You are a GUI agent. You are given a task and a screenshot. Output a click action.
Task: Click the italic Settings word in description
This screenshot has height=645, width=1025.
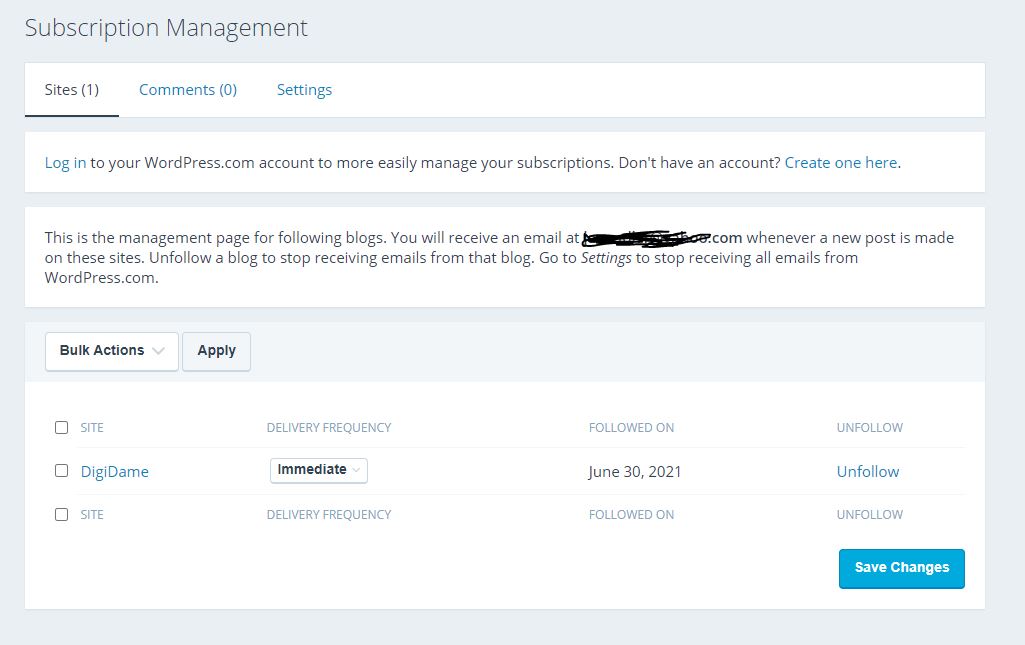606,258
